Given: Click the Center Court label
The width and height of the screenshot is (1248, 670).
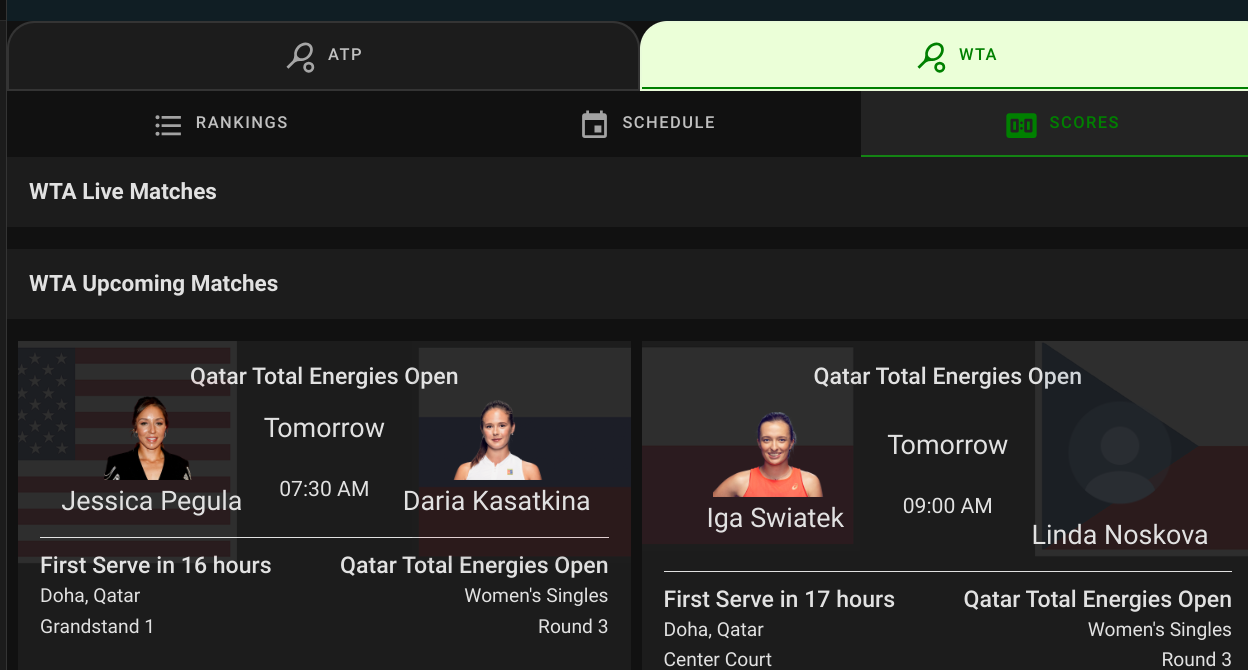Looking at the screenshot, I should click(x=718, y=660).
